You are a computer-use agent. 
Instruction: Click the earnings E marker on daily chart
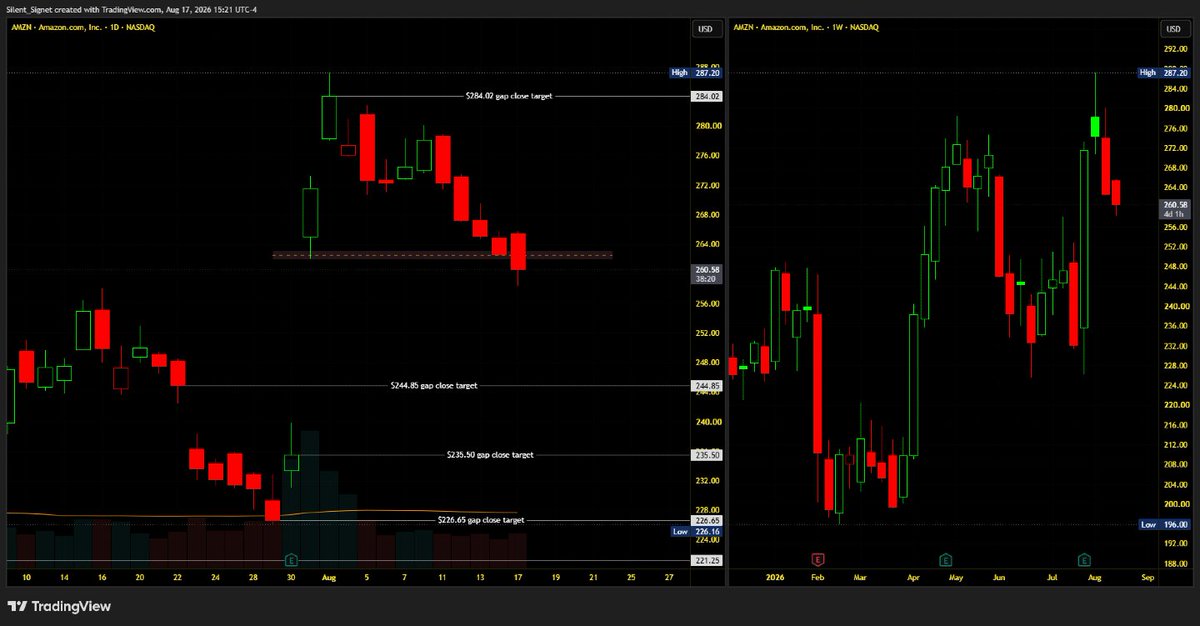tap(292, 560)
